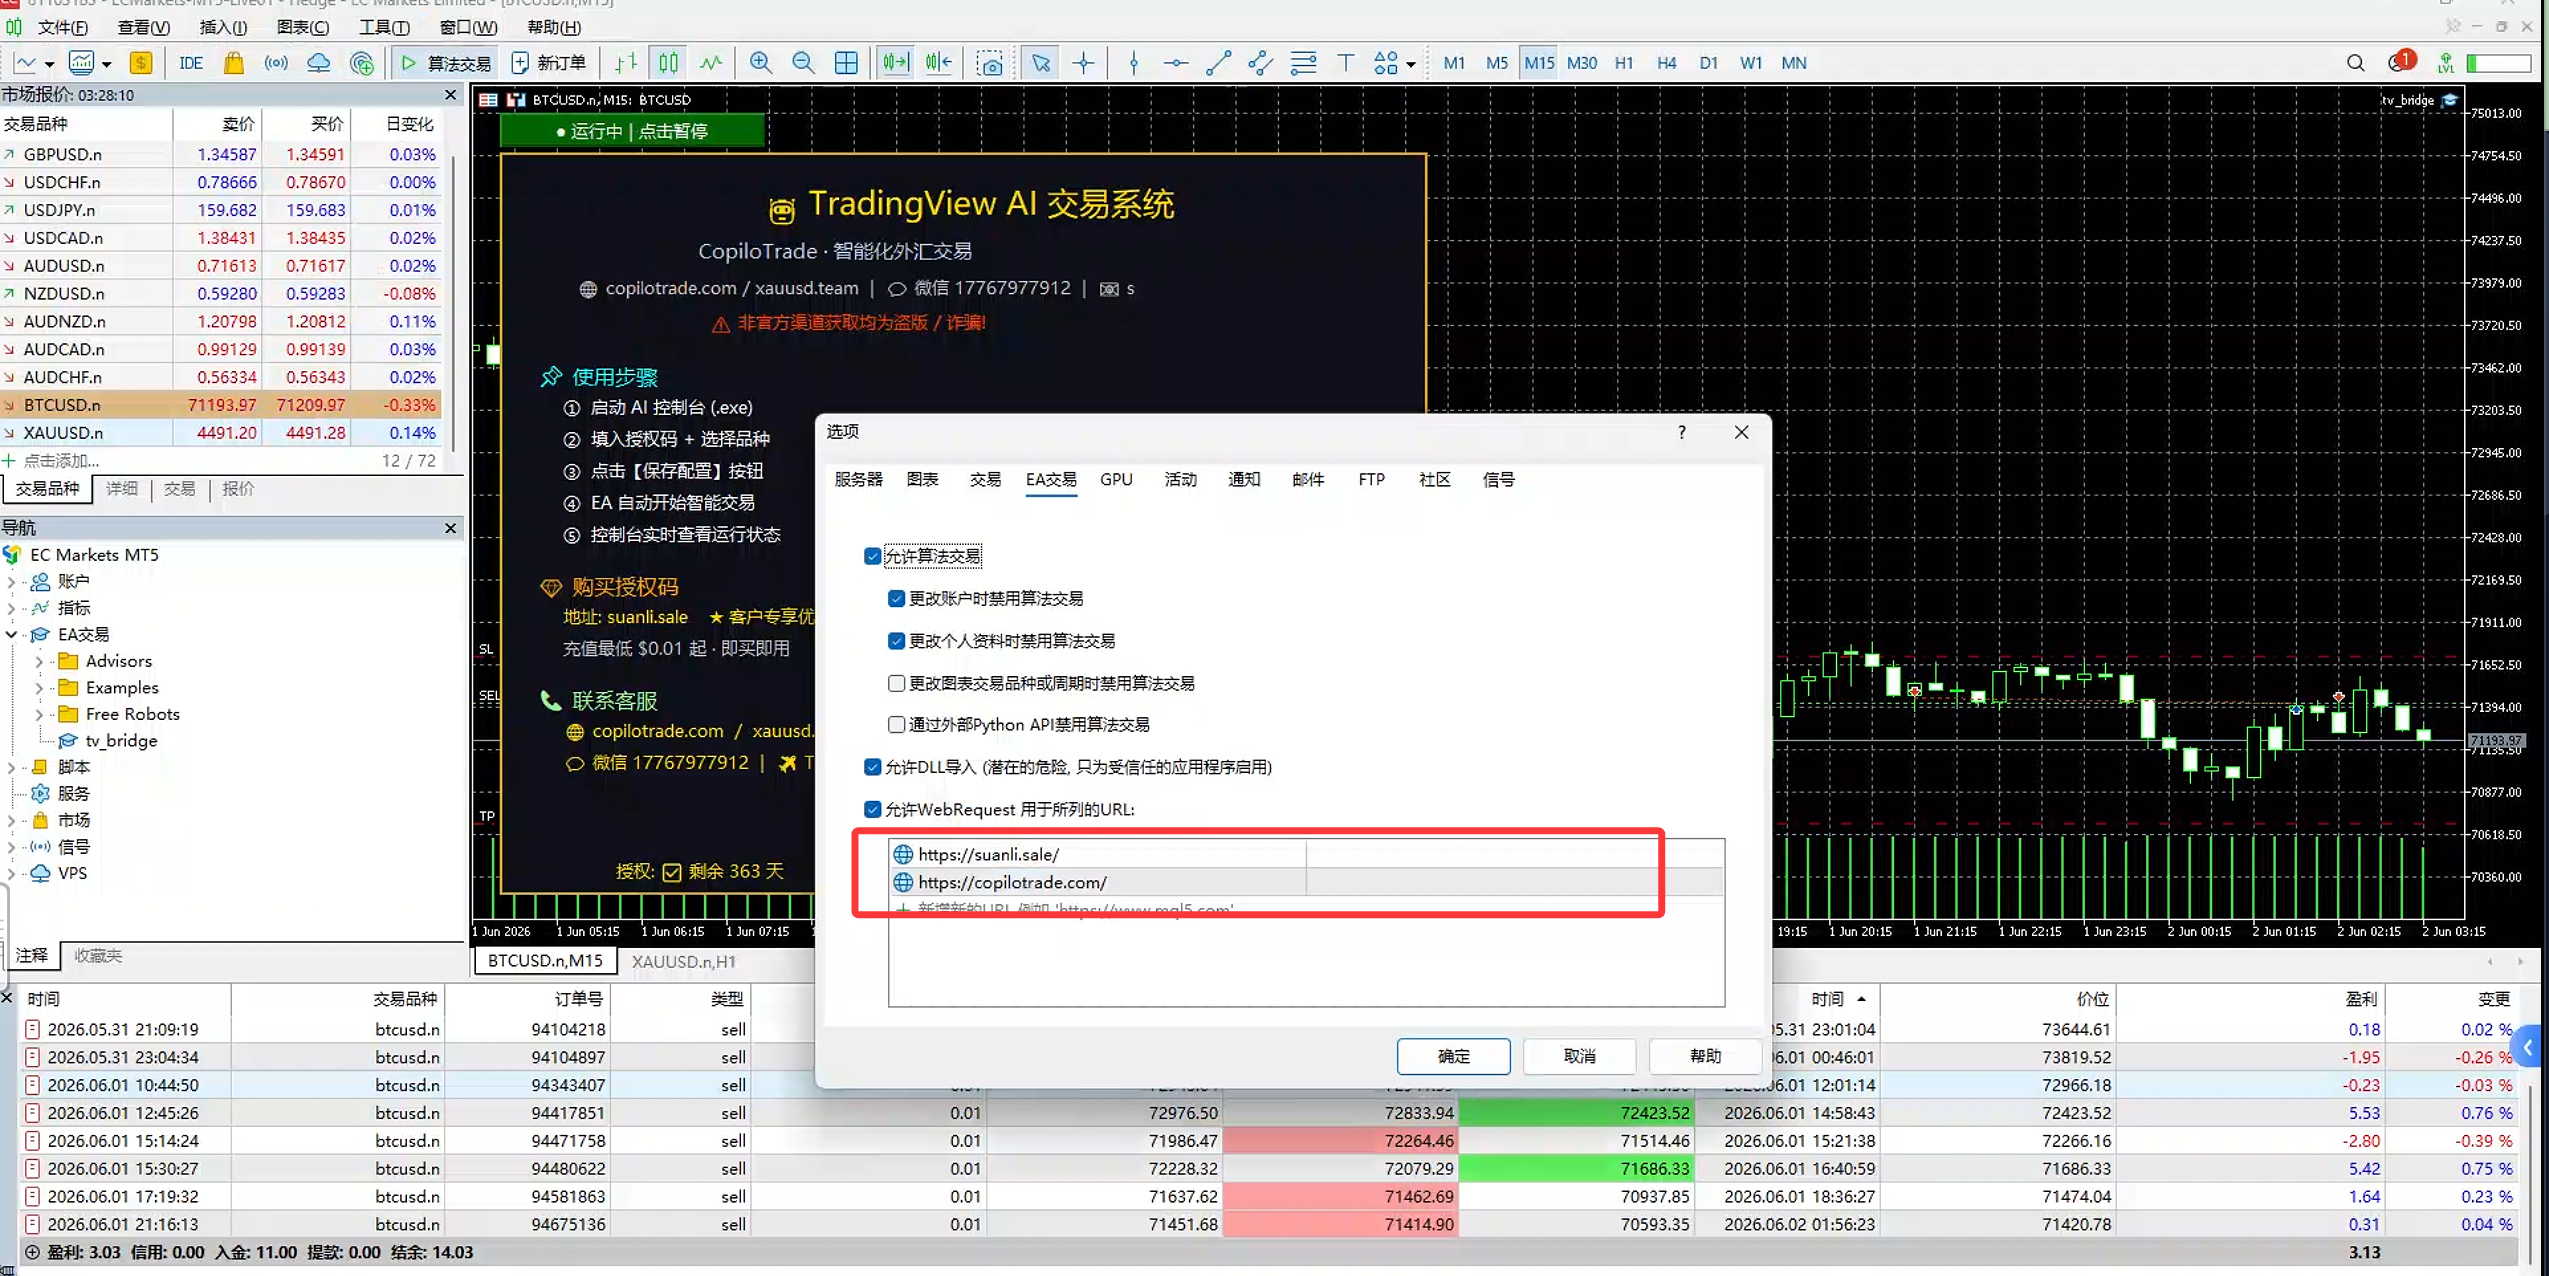Switch to the 服务器 tab in options
The width and height of the screenshot is (2549, 1276).
[x=858, y=480]
